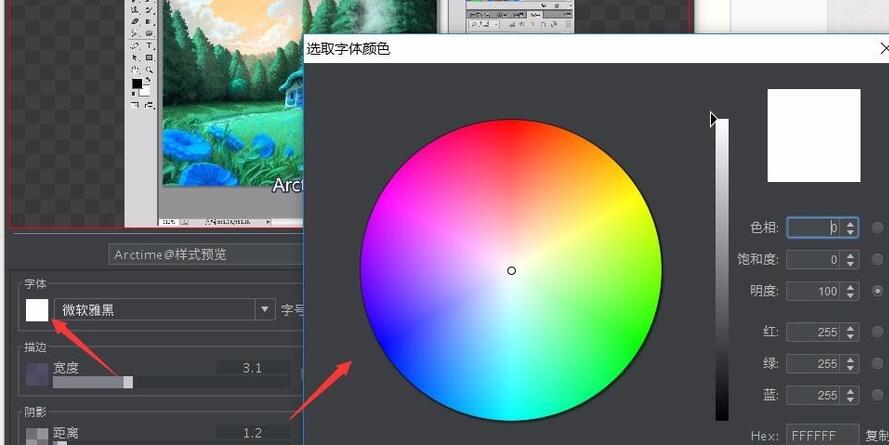Increase 蓝 with its up arrow

click(850, 392)
